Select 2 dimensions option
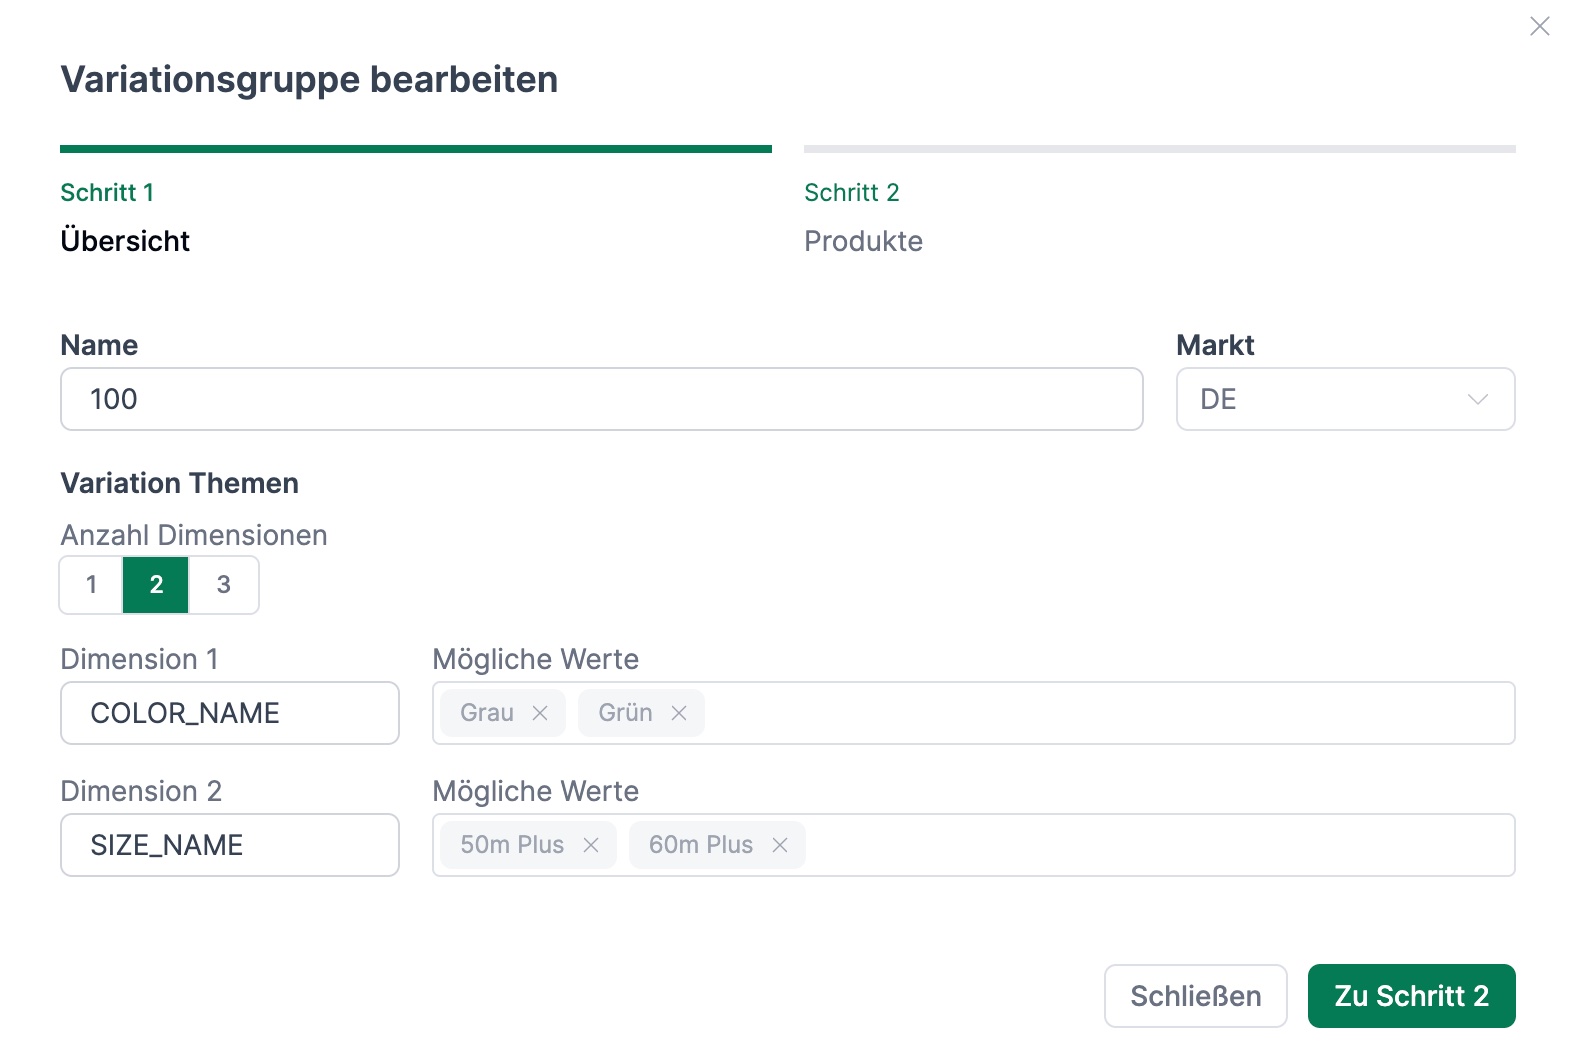The image size is (1572, 1062). pos(156,585)
